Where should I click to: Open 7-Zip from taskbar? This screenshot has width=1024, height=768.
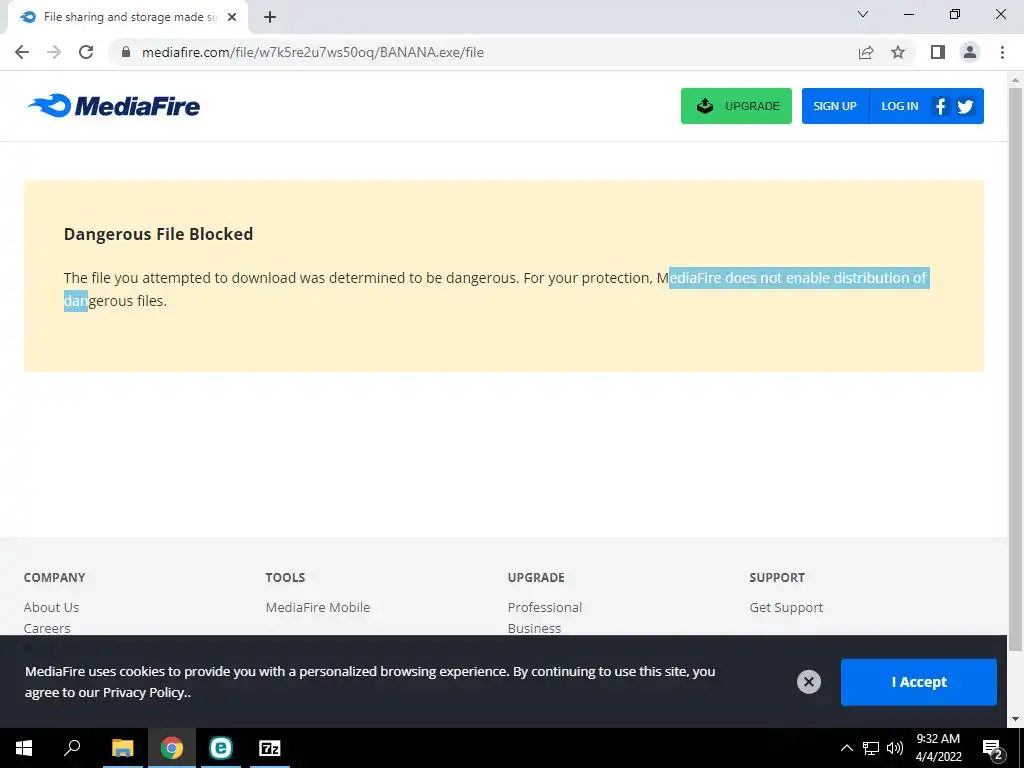tap(270, 748)
